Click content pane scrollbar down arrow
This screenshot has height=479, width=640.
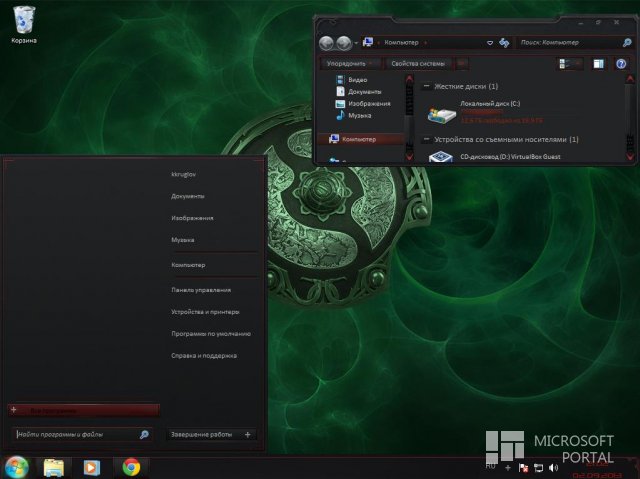[x=630, y=156]
